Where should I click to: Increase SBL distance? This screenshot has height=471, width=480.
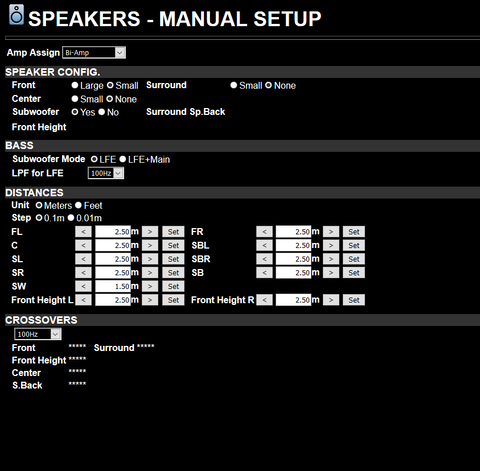(x=331, y=245)
